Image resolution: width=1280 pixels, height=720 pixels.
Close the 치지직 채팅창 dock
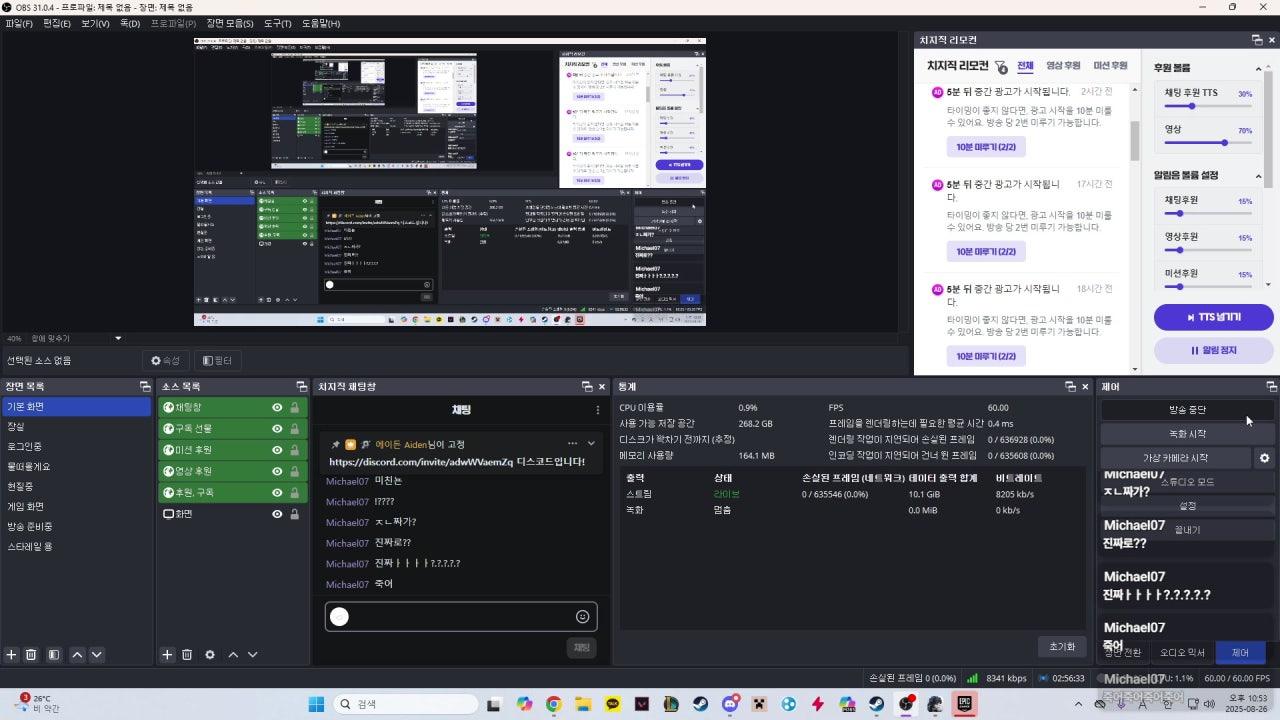click(x=601, y=386)
